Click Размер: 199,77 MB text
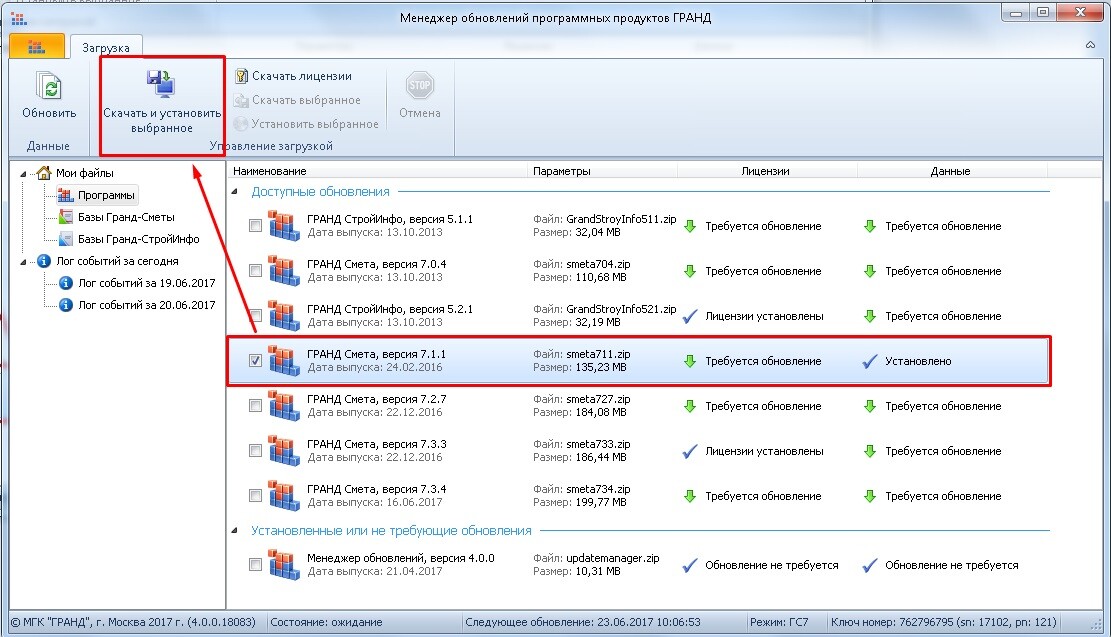 coord(580,502)
